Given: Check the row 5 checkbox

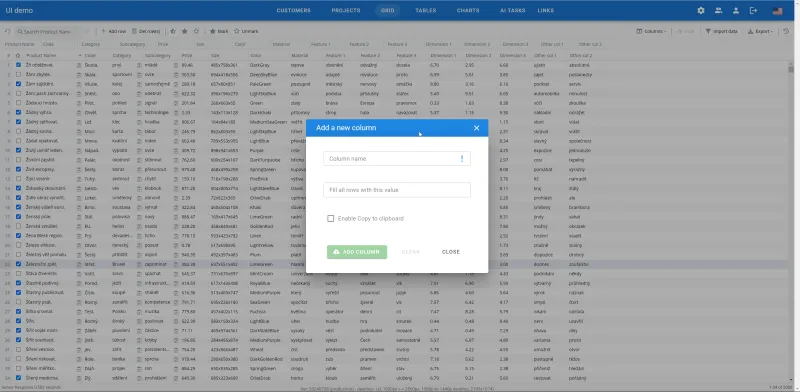Looking at the screenshot, I should tap(18, 103).
